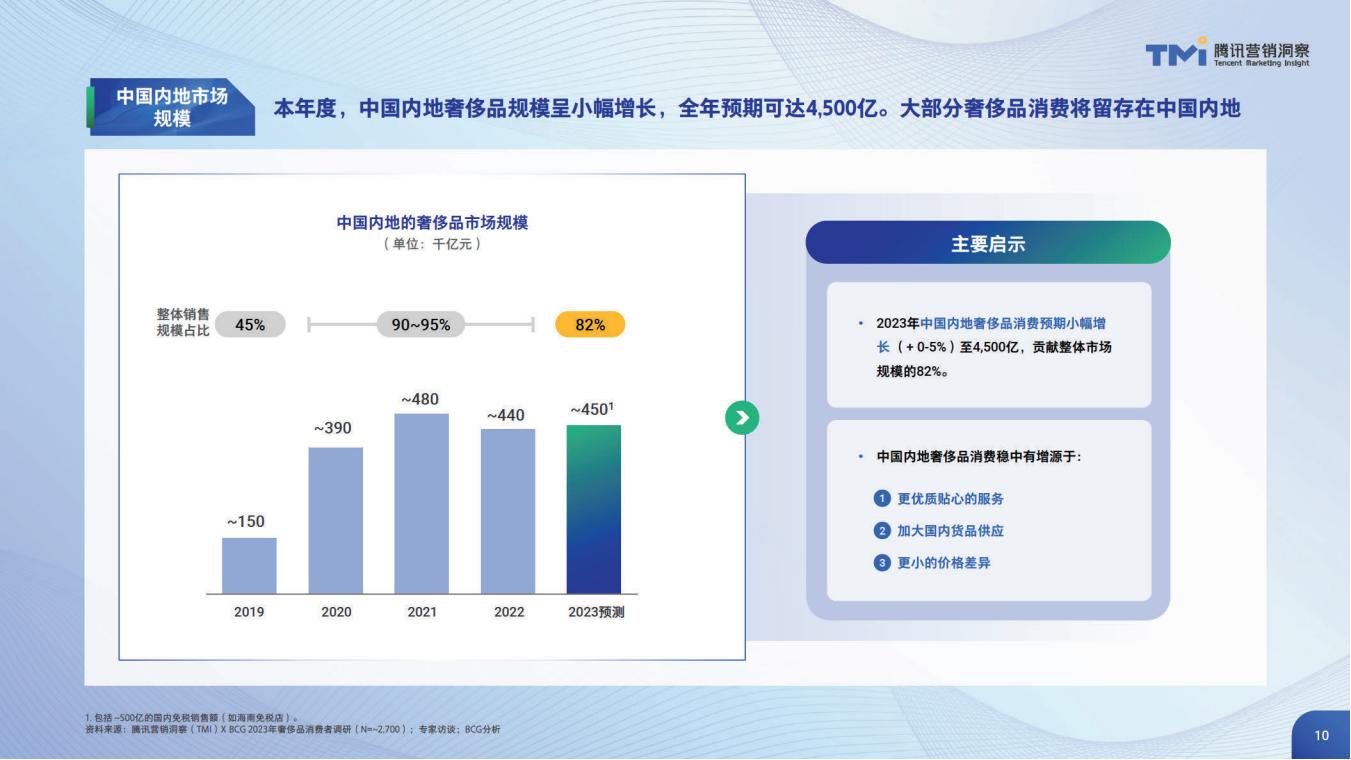Screen dimensions: 1351x760
Task: Click the line 中国内地奢侈品消费稳中有增源于
Action: (979, 456)
